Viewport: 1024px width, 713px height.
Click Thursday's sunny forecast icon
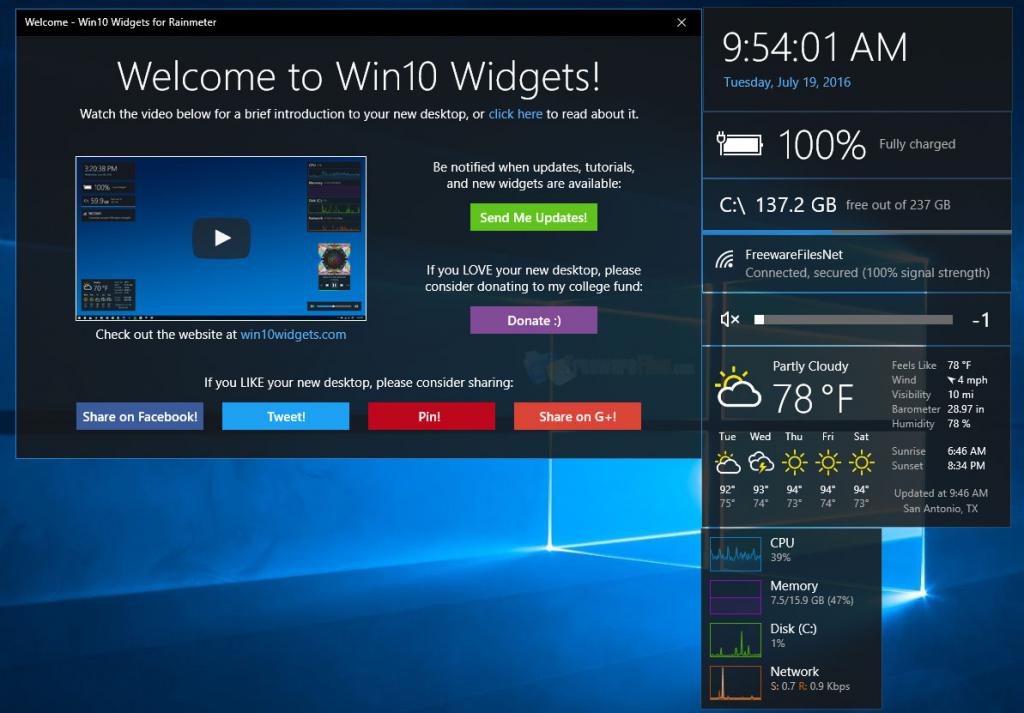[794, 464]
